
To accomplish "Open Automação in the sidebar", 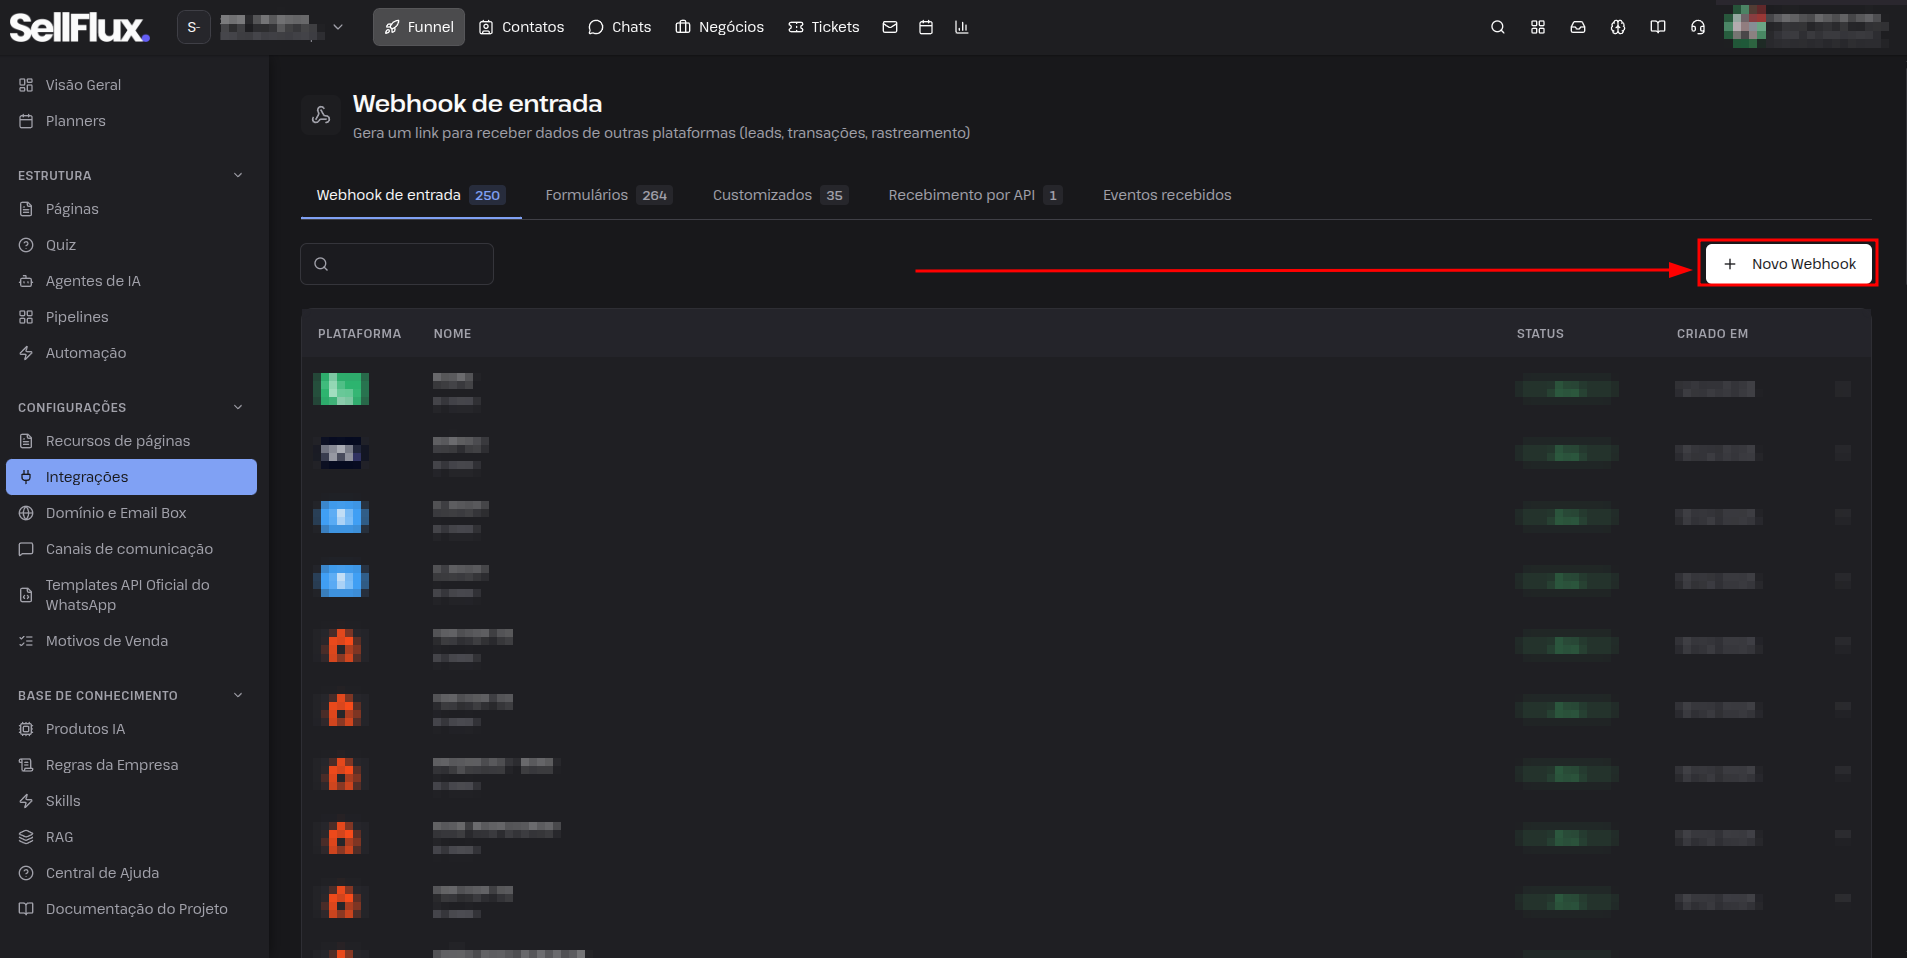I will click(x=131, y=353).
